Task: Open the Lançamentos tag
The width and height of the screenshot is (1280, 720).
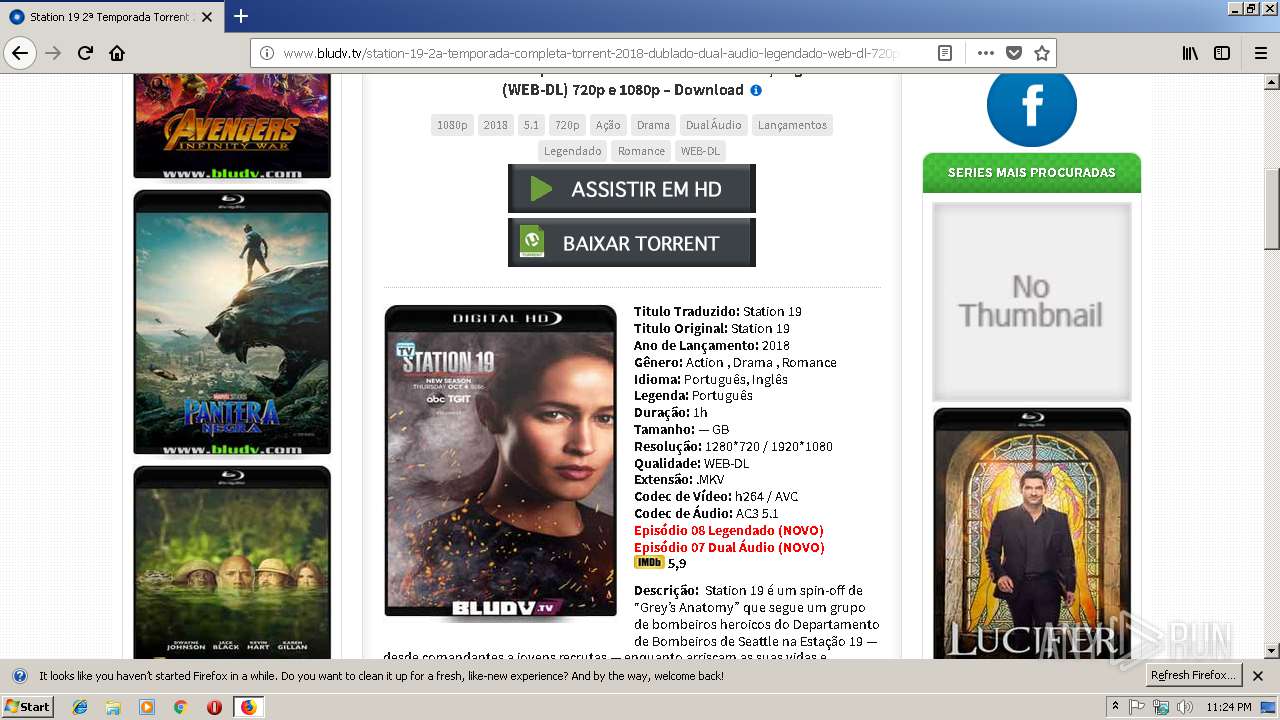Action: click(x=792, y=125)
